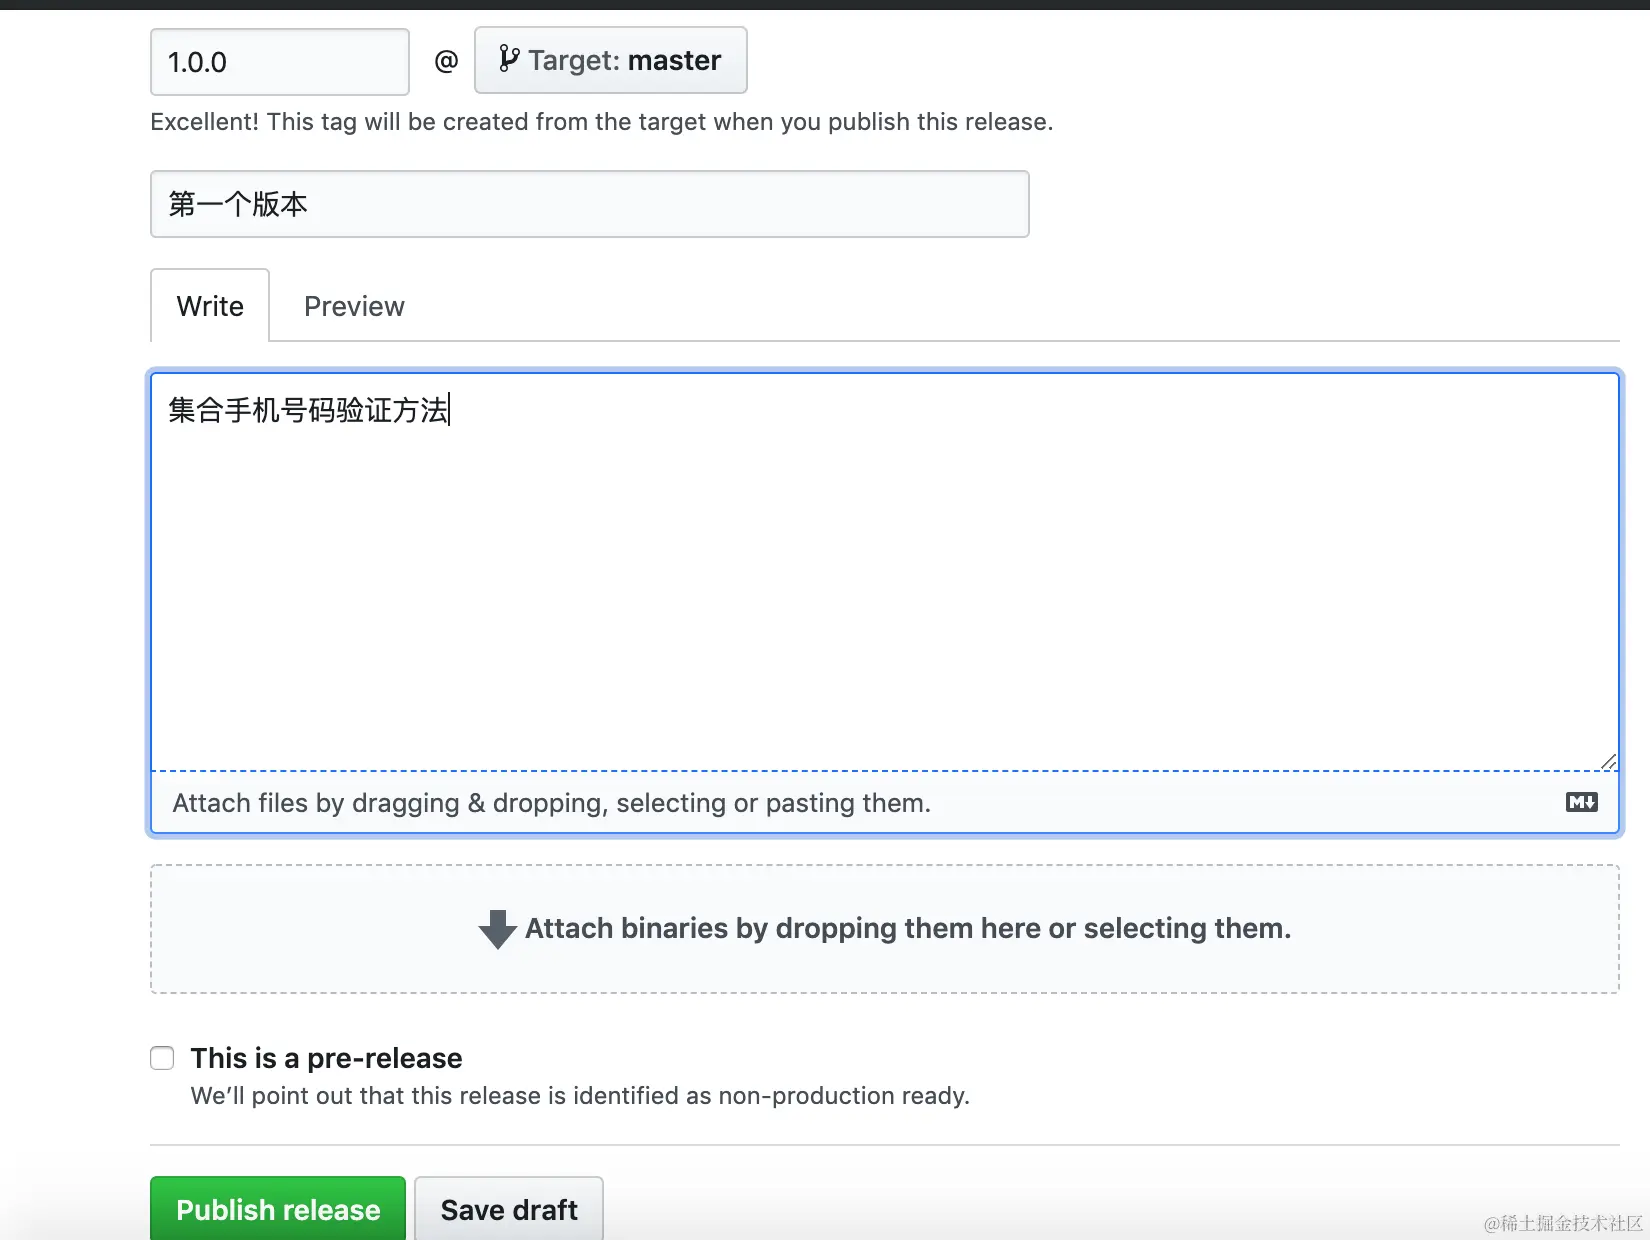The image size is (1650, 1240).
Task: Click the tag version input showing 1.0.0
Action: pos(280,62)
